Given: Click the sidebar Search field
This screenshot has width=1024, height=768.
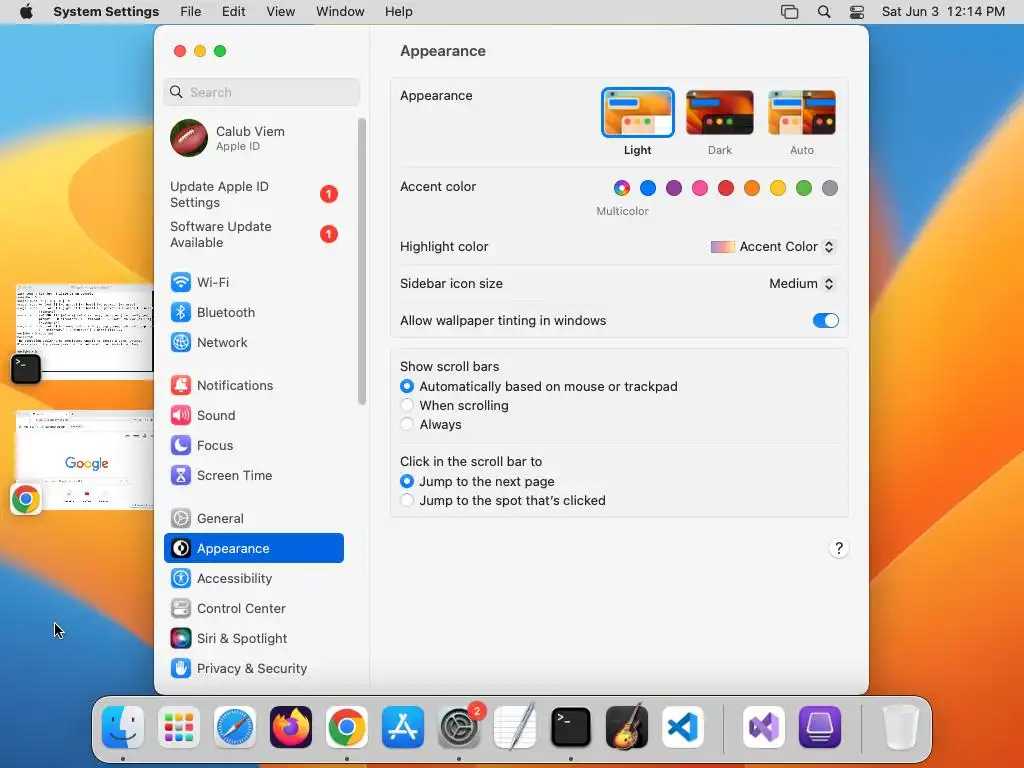Looking at the screenshot, I should tap(261, 92).
